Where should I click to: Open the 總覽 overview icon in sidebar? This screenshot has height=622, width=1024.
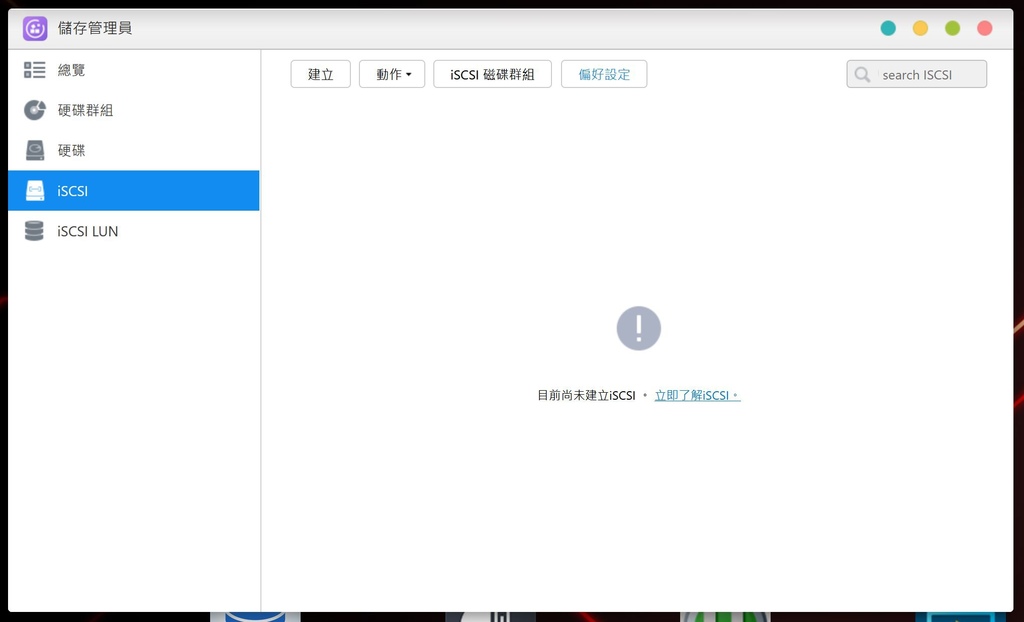point(35,70)
